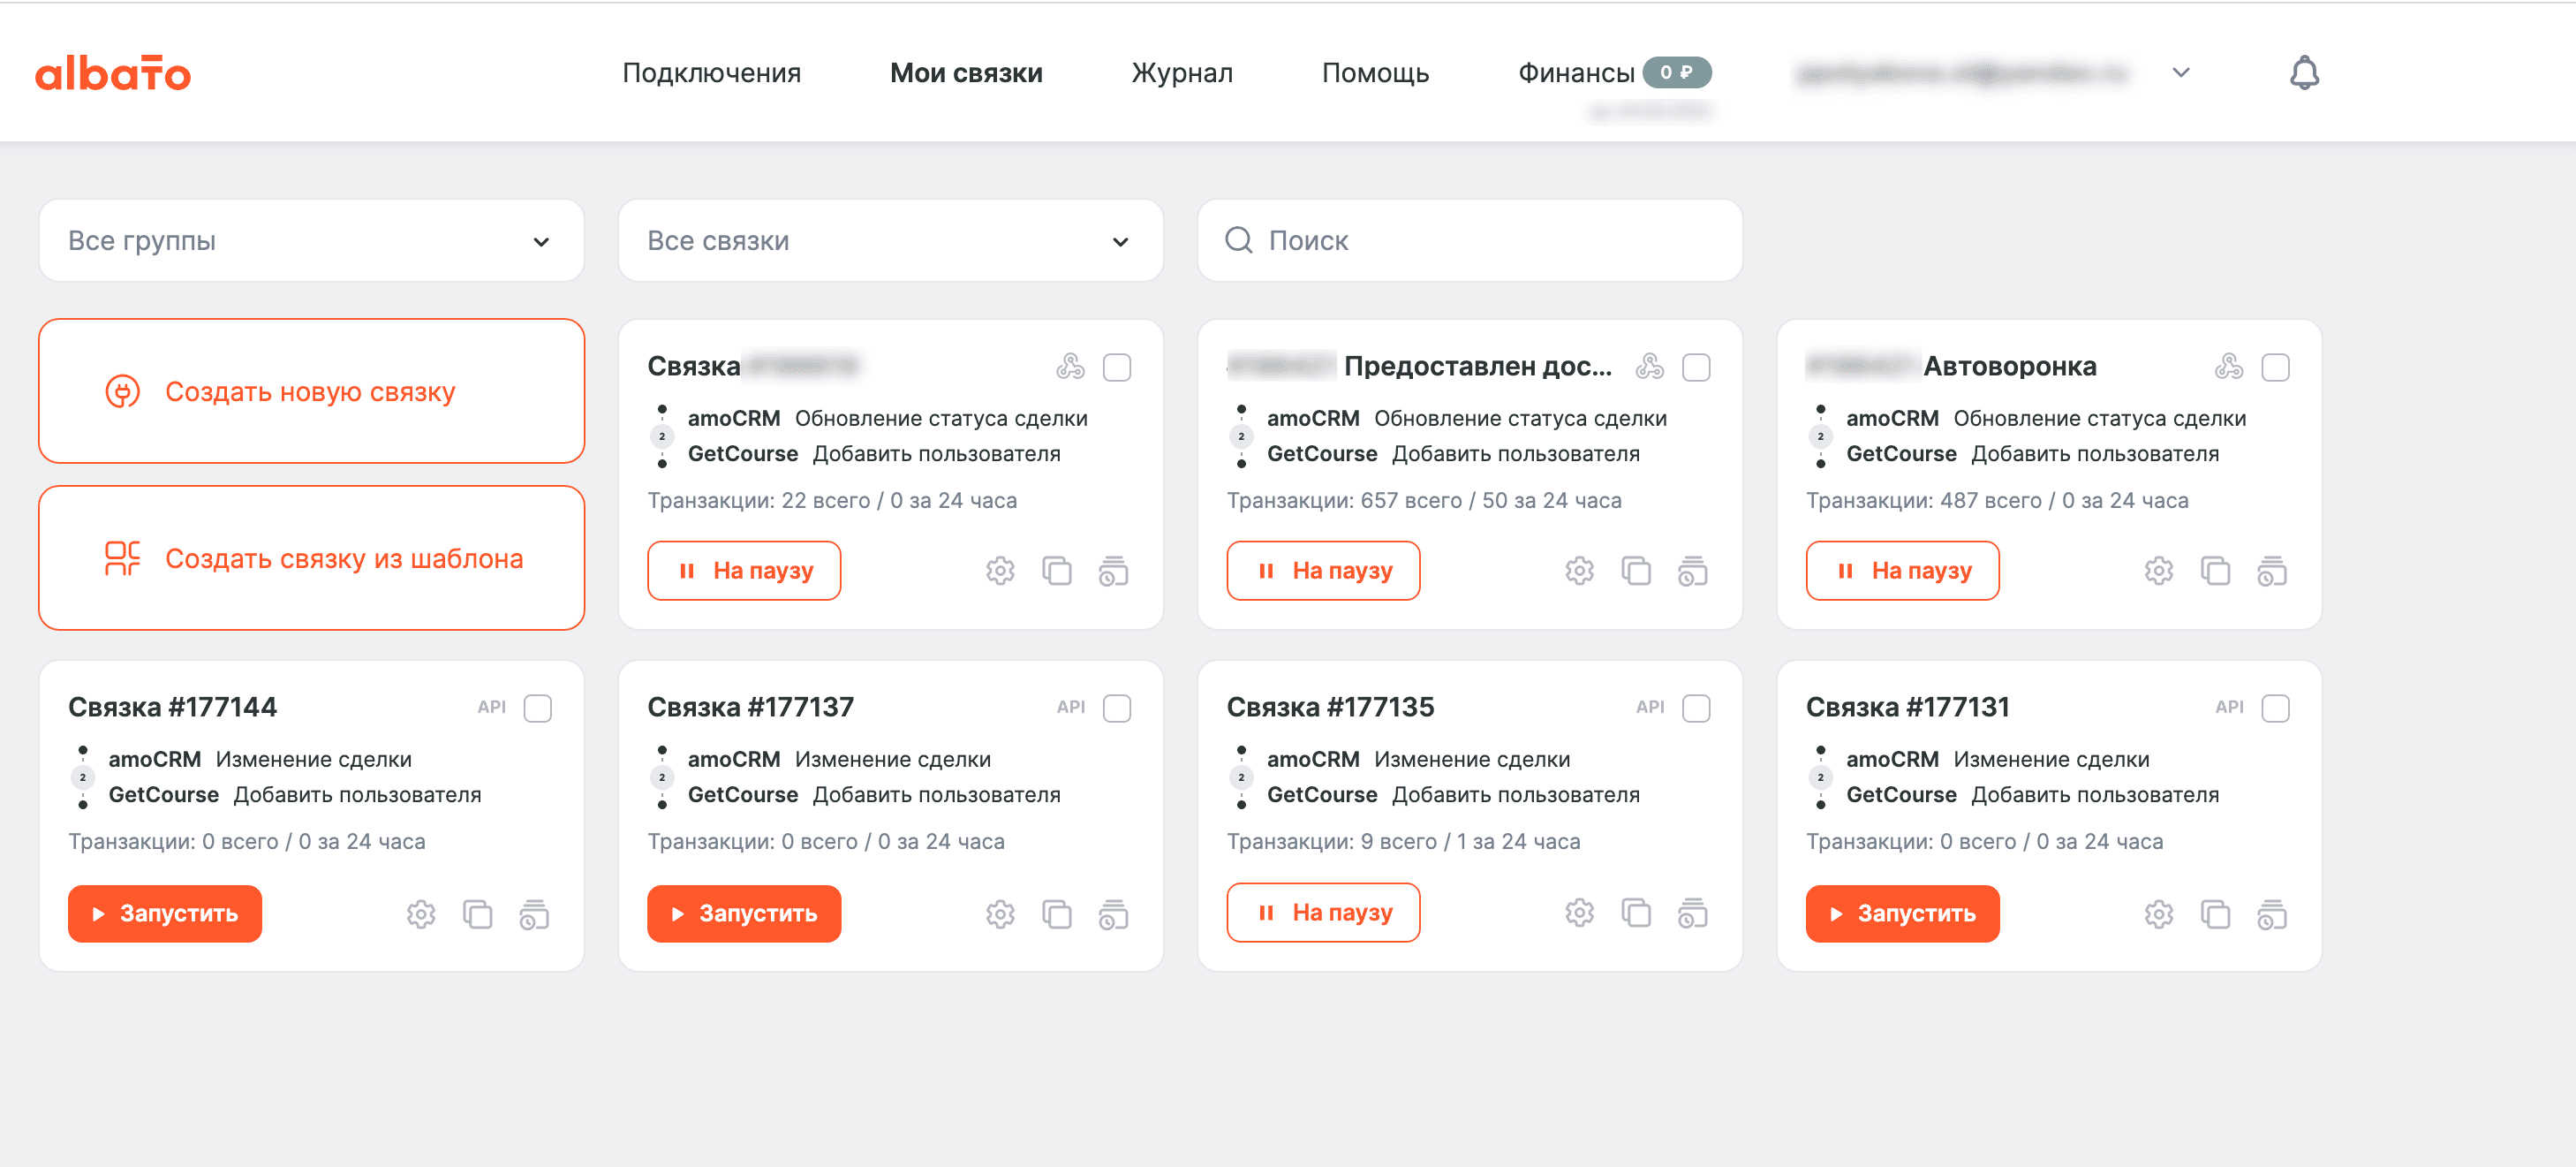The image size is (2576, 1167).
Task: Click the search magnifier icon
Action: pyautogui.click(x=1238, y=240)
